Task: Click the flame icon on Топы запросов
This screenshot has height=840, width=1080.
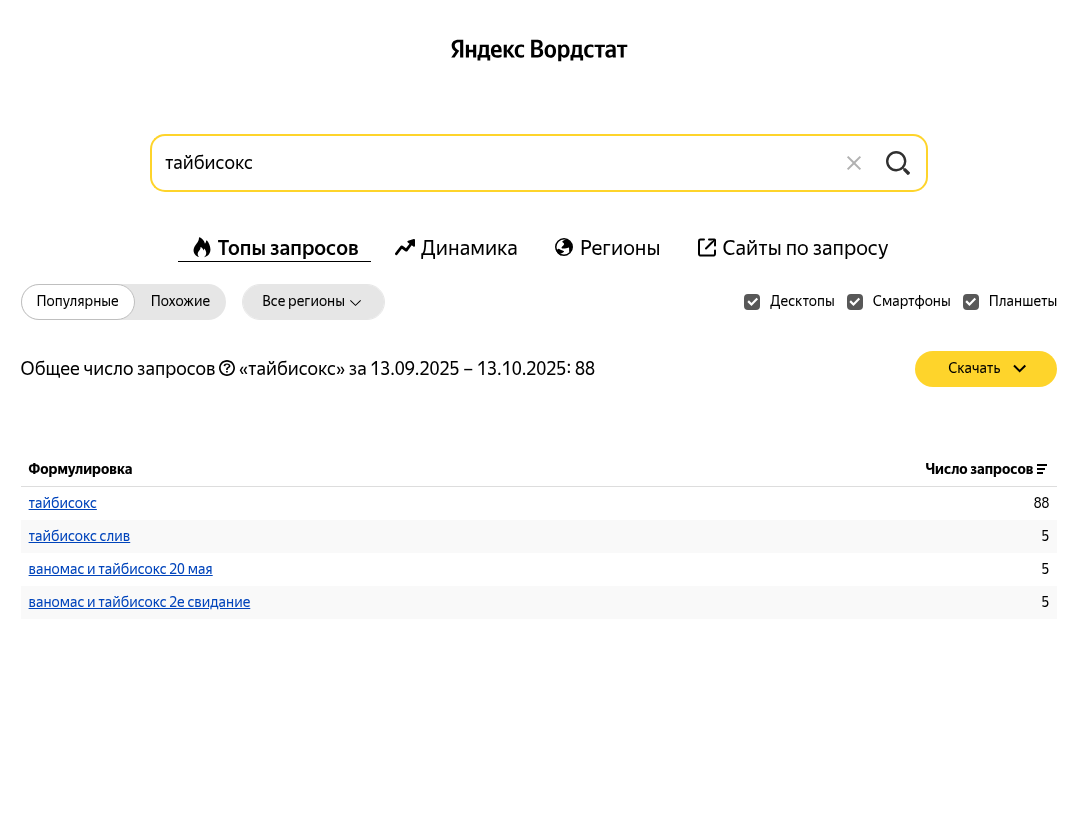Action: tap(202, 247)
